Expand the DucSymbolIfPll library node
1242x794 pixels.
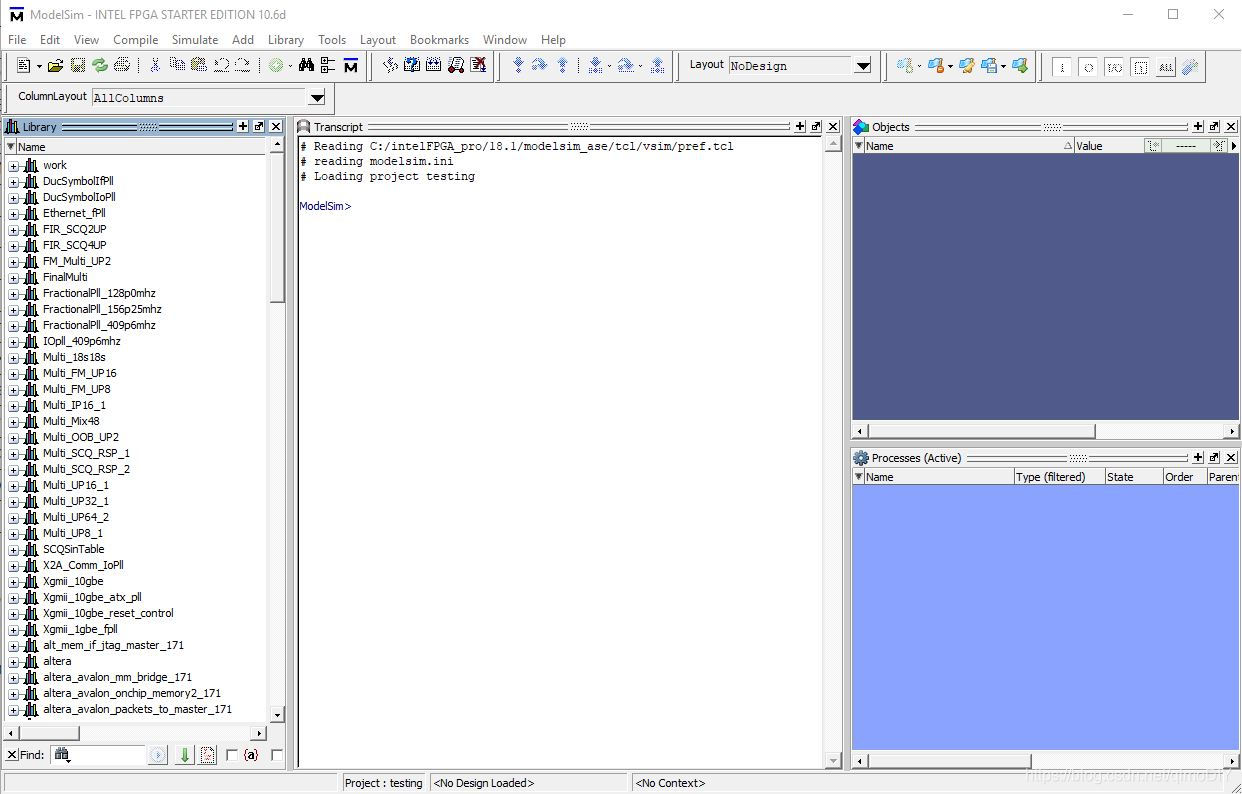[x=14, y=182]
